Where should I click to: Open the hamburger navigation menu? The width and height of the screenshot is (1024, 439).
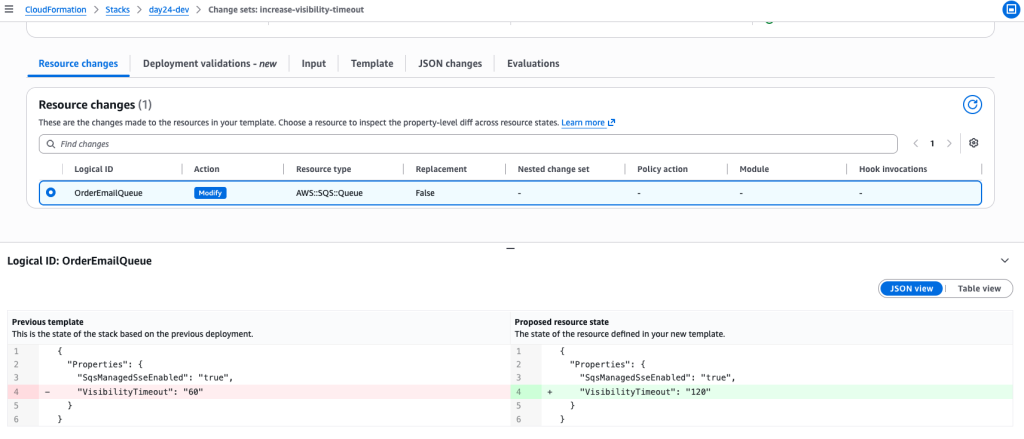tap(8, 10)
